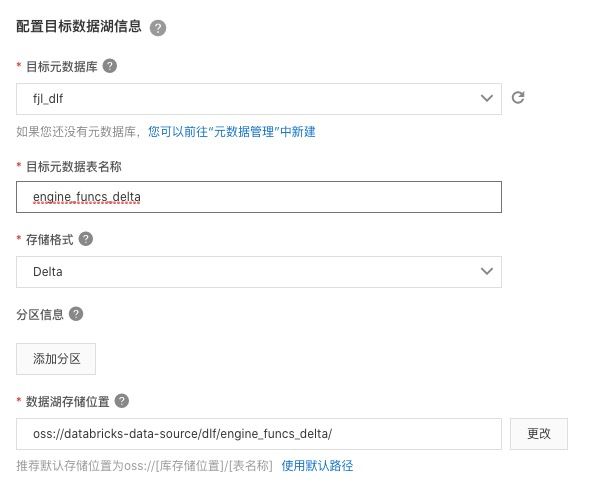Viewport: 602px width, 491px height.
Task: Click help icon beside 配置目标数据湖信息 heading
Action: pos(158,28)
